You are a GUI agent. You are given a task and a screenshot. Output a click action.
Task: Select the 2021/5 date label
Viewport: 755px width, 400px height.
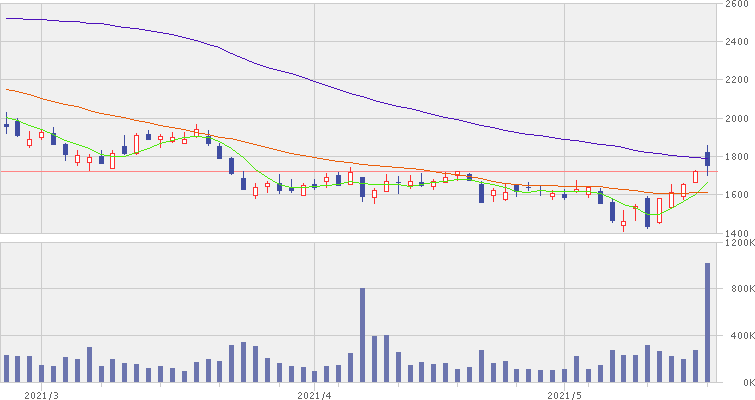pos(565,394)
